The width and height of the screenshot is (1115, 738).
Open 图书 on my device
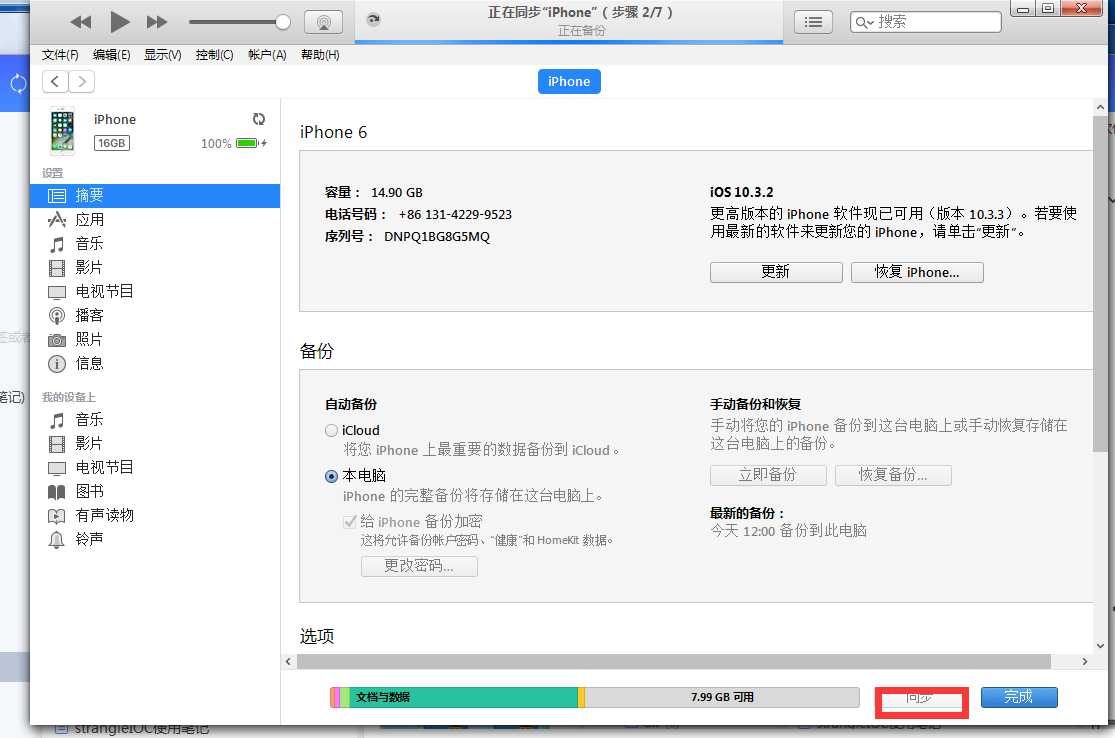tap(155, 491)
